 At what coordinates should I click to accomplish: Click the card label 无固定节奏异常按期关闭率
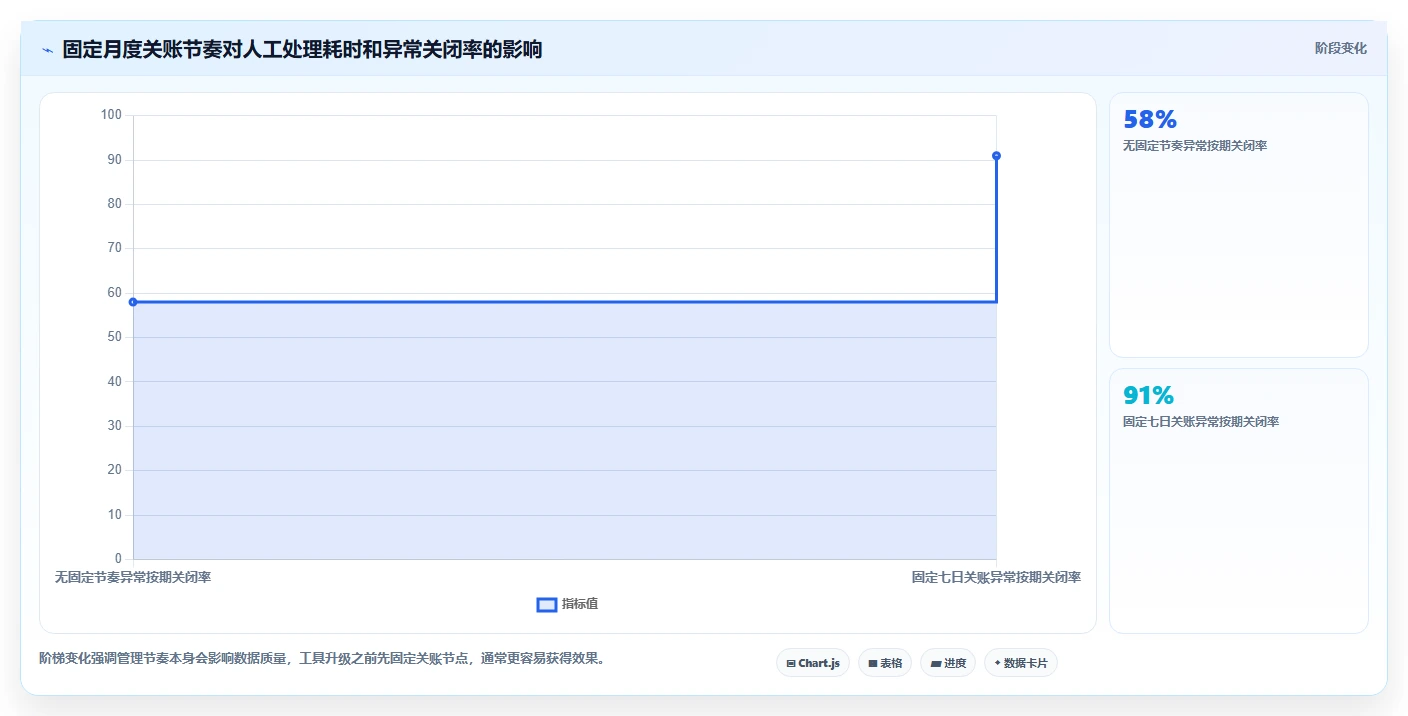1195,146
